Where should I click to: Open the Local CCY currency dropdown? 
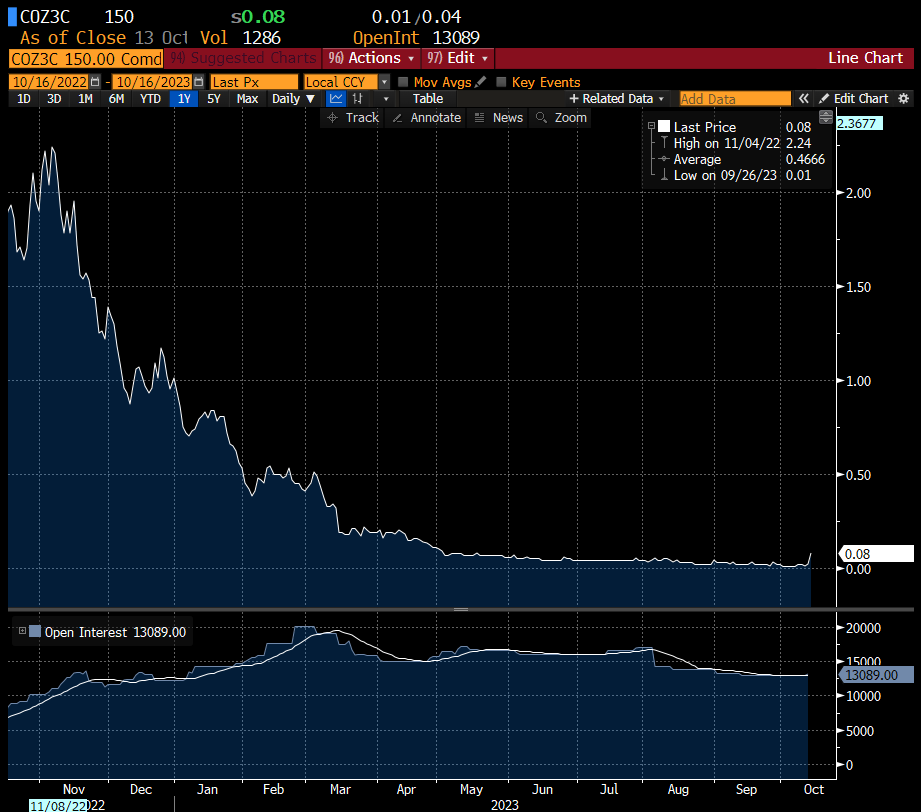click(384, 82)
